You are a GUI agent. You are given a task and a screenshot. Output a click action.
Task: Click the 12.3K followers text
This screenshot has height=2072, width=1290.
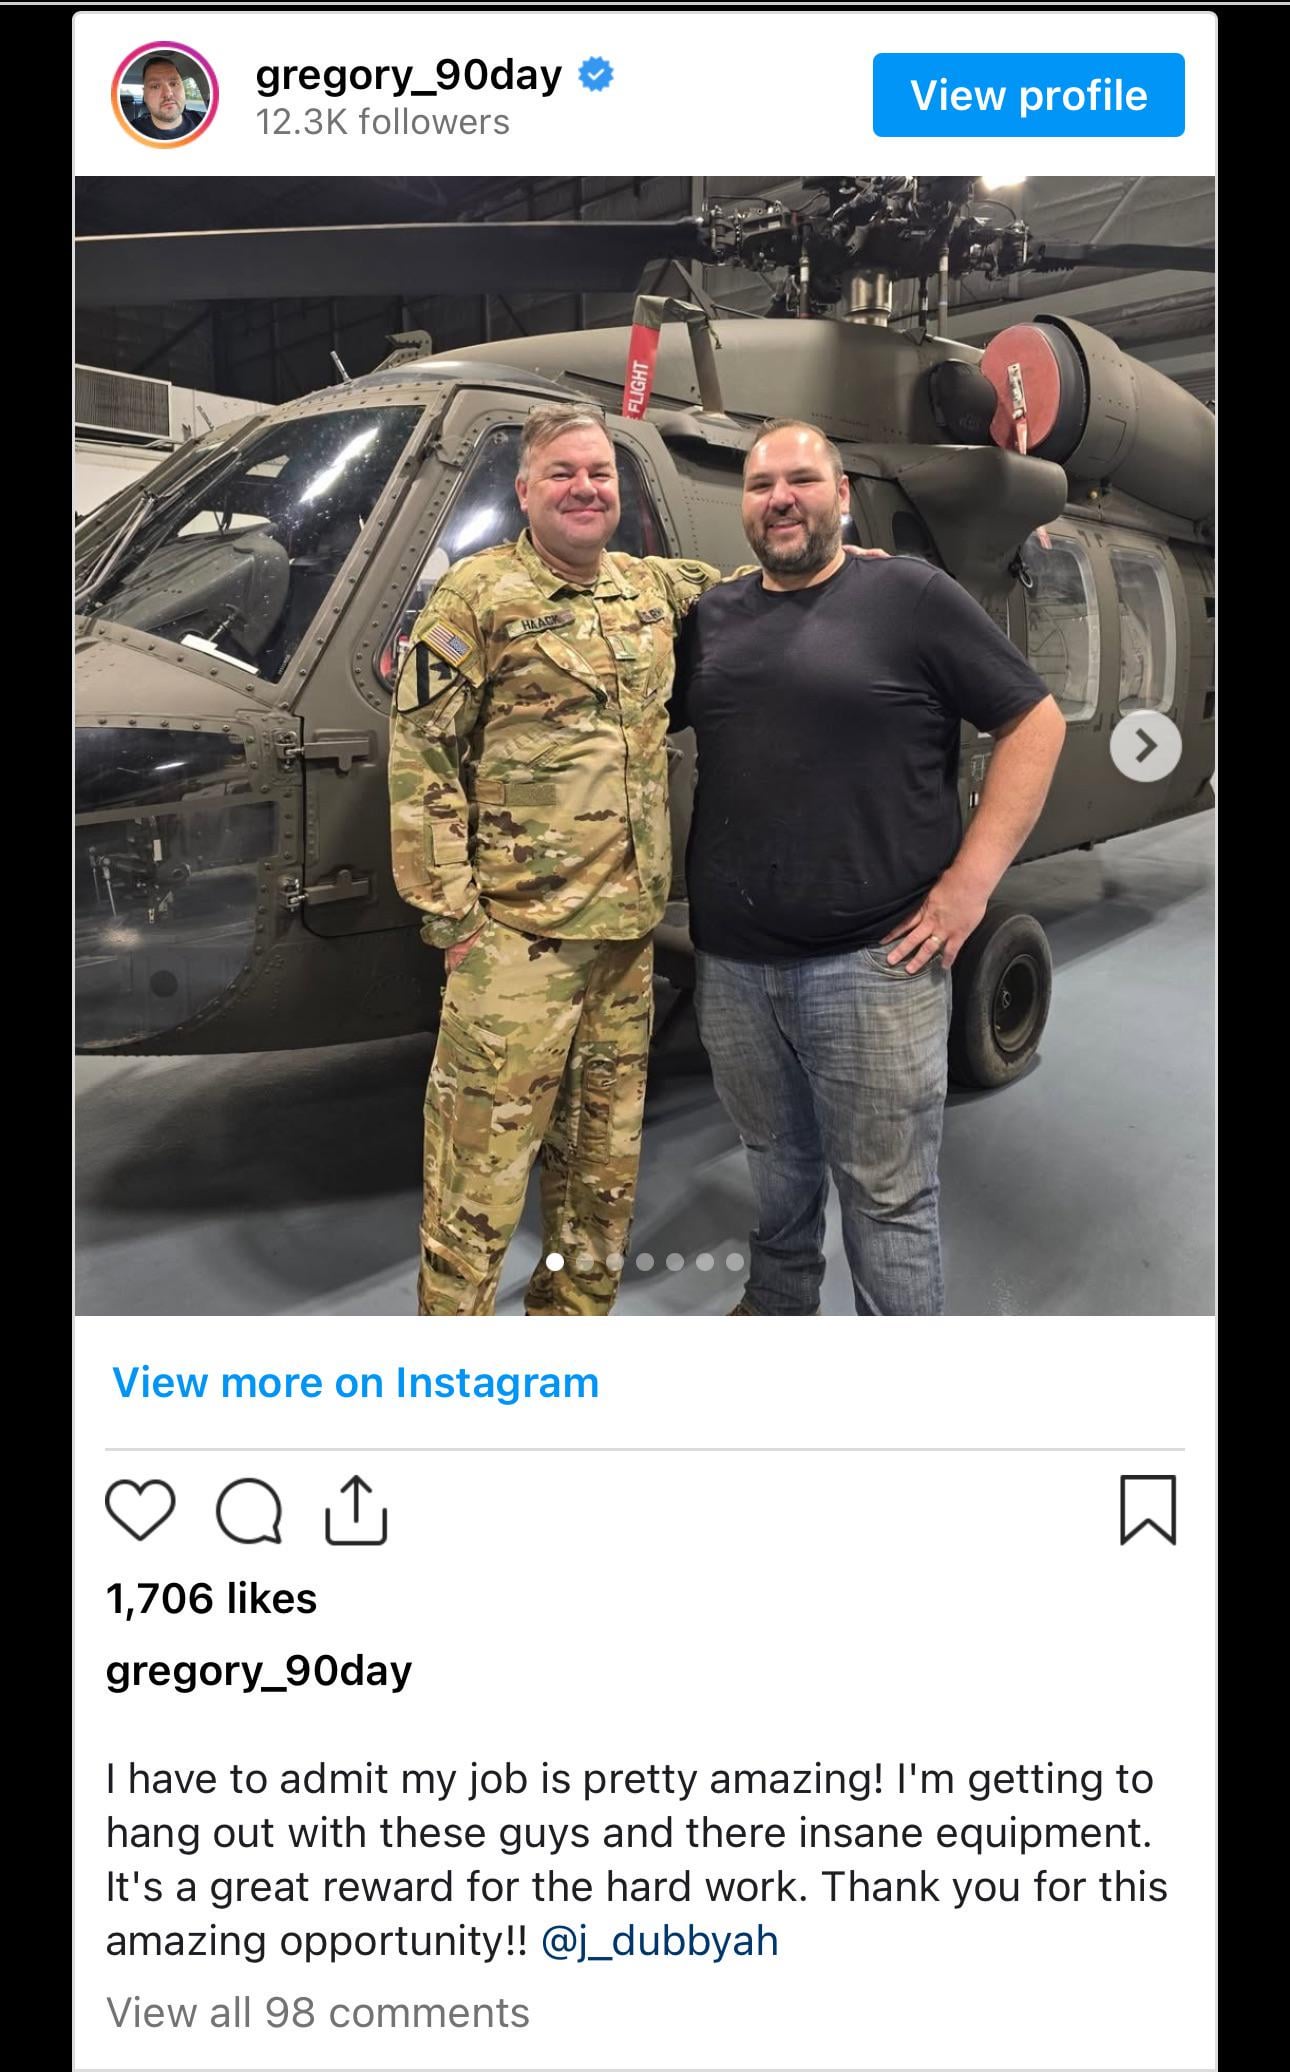(x=382, y=122)
